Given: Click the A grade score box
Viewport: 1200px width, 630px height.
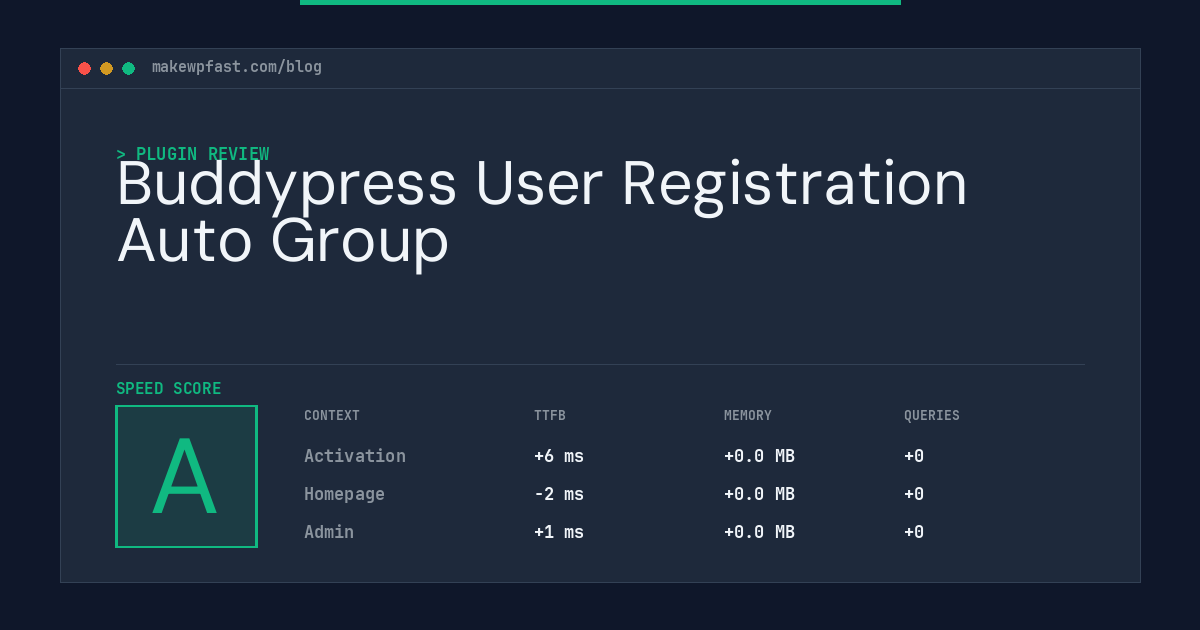Looking at the screenshot, I should 186,476.
